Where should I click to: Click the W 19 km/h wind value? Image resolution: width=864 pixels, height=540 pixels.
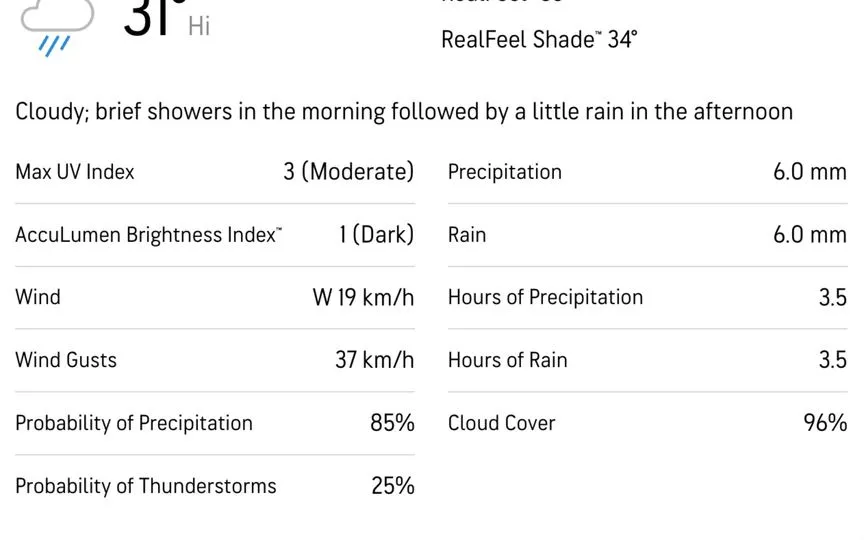[x=363, y=298]
